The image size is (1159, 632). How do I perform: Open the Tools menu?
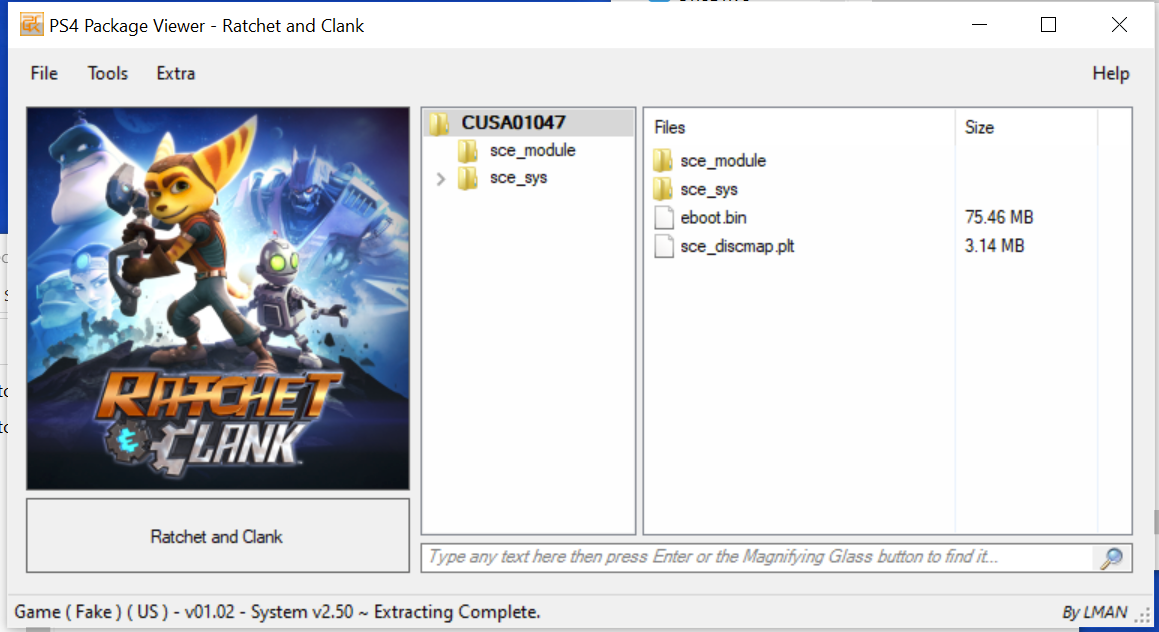pyautogui.click(x=108, y=73)
